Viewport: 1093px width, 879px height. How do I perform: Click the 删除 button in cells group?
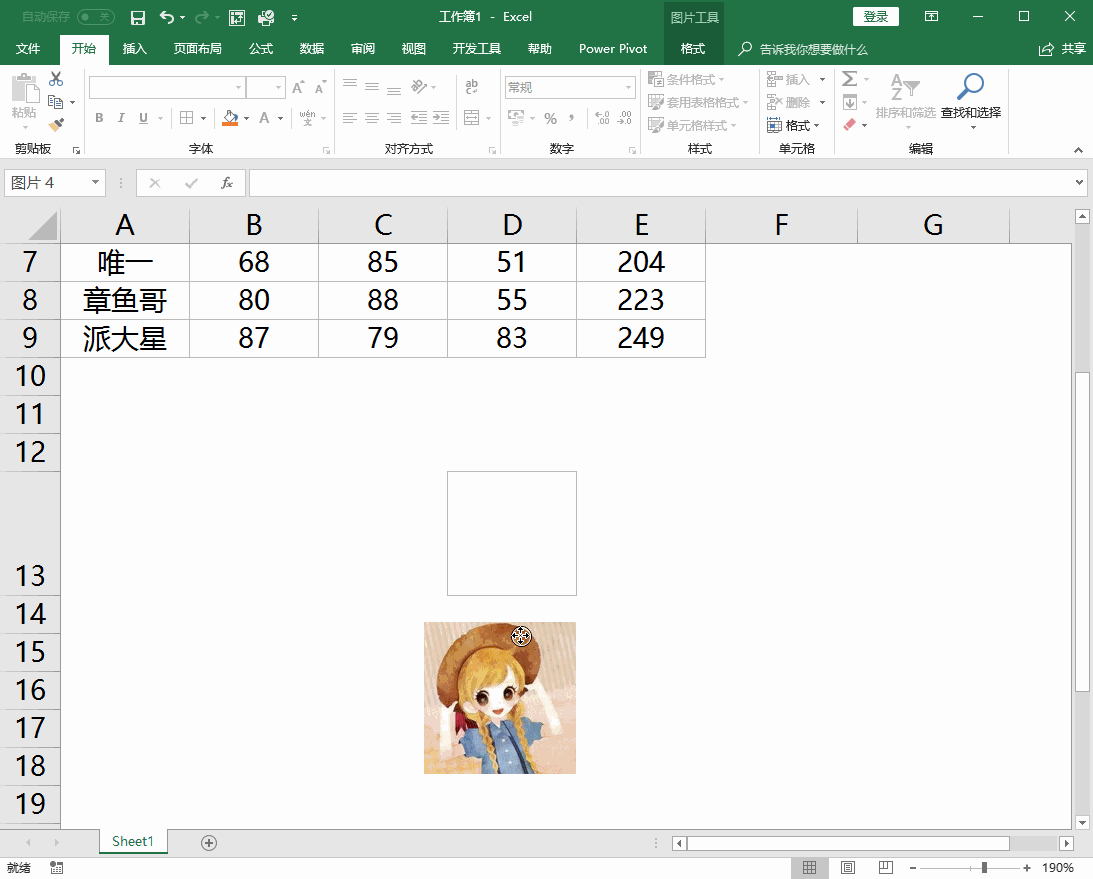click(788, 102)
